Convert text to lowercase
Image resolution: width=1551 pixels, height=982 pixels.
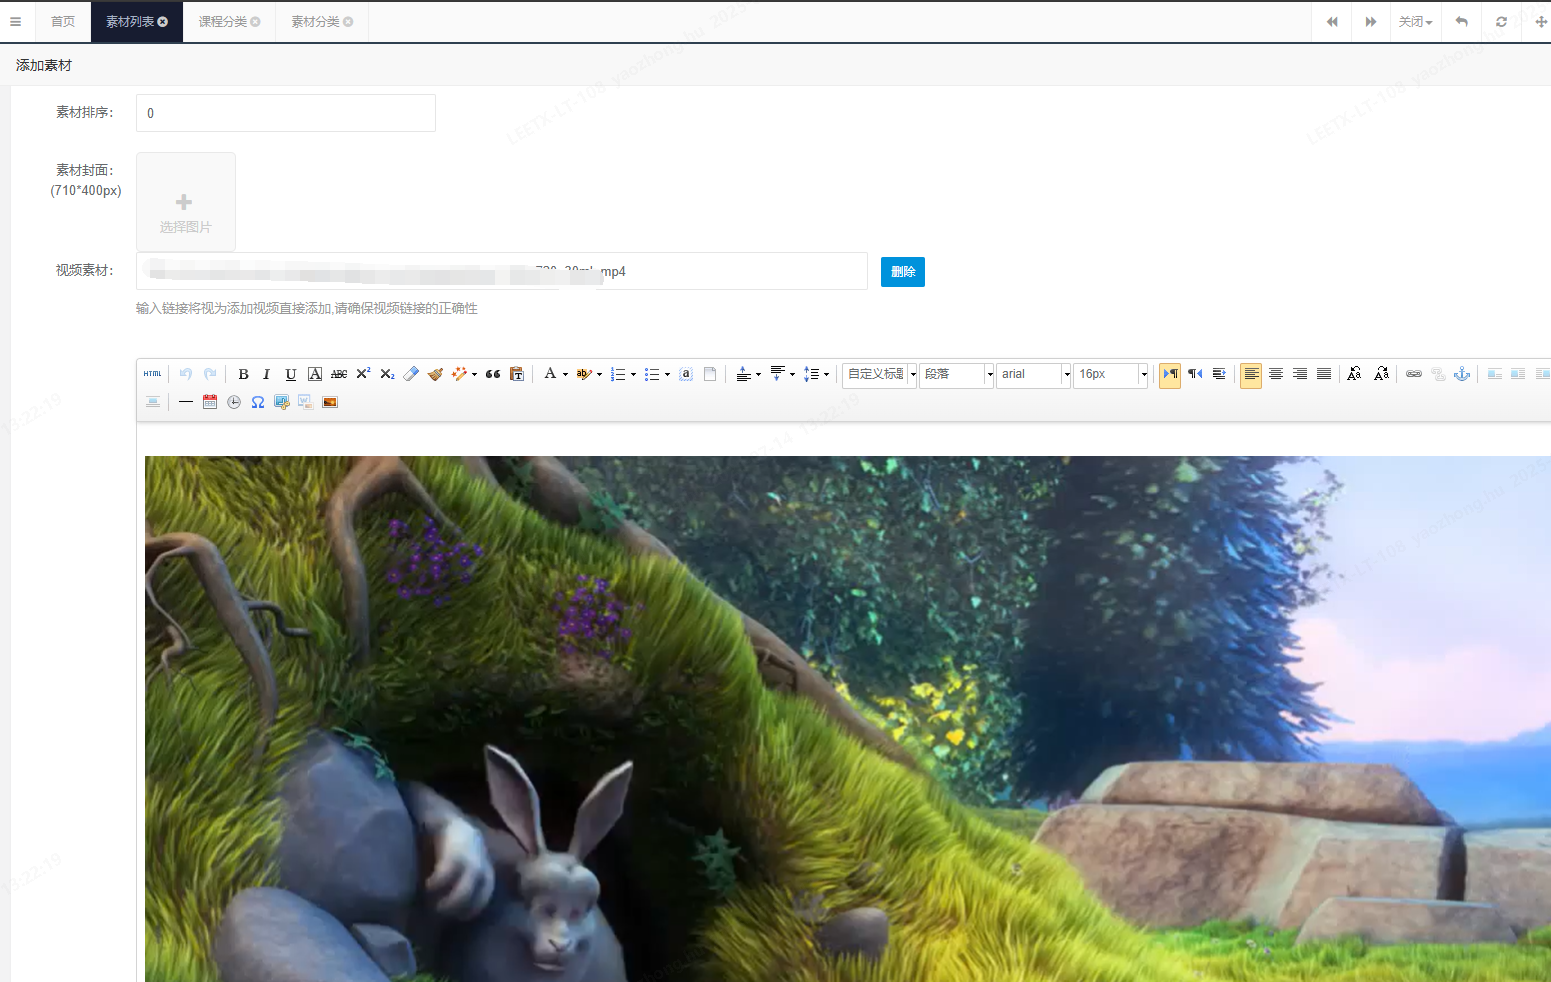coord(1381,374)
